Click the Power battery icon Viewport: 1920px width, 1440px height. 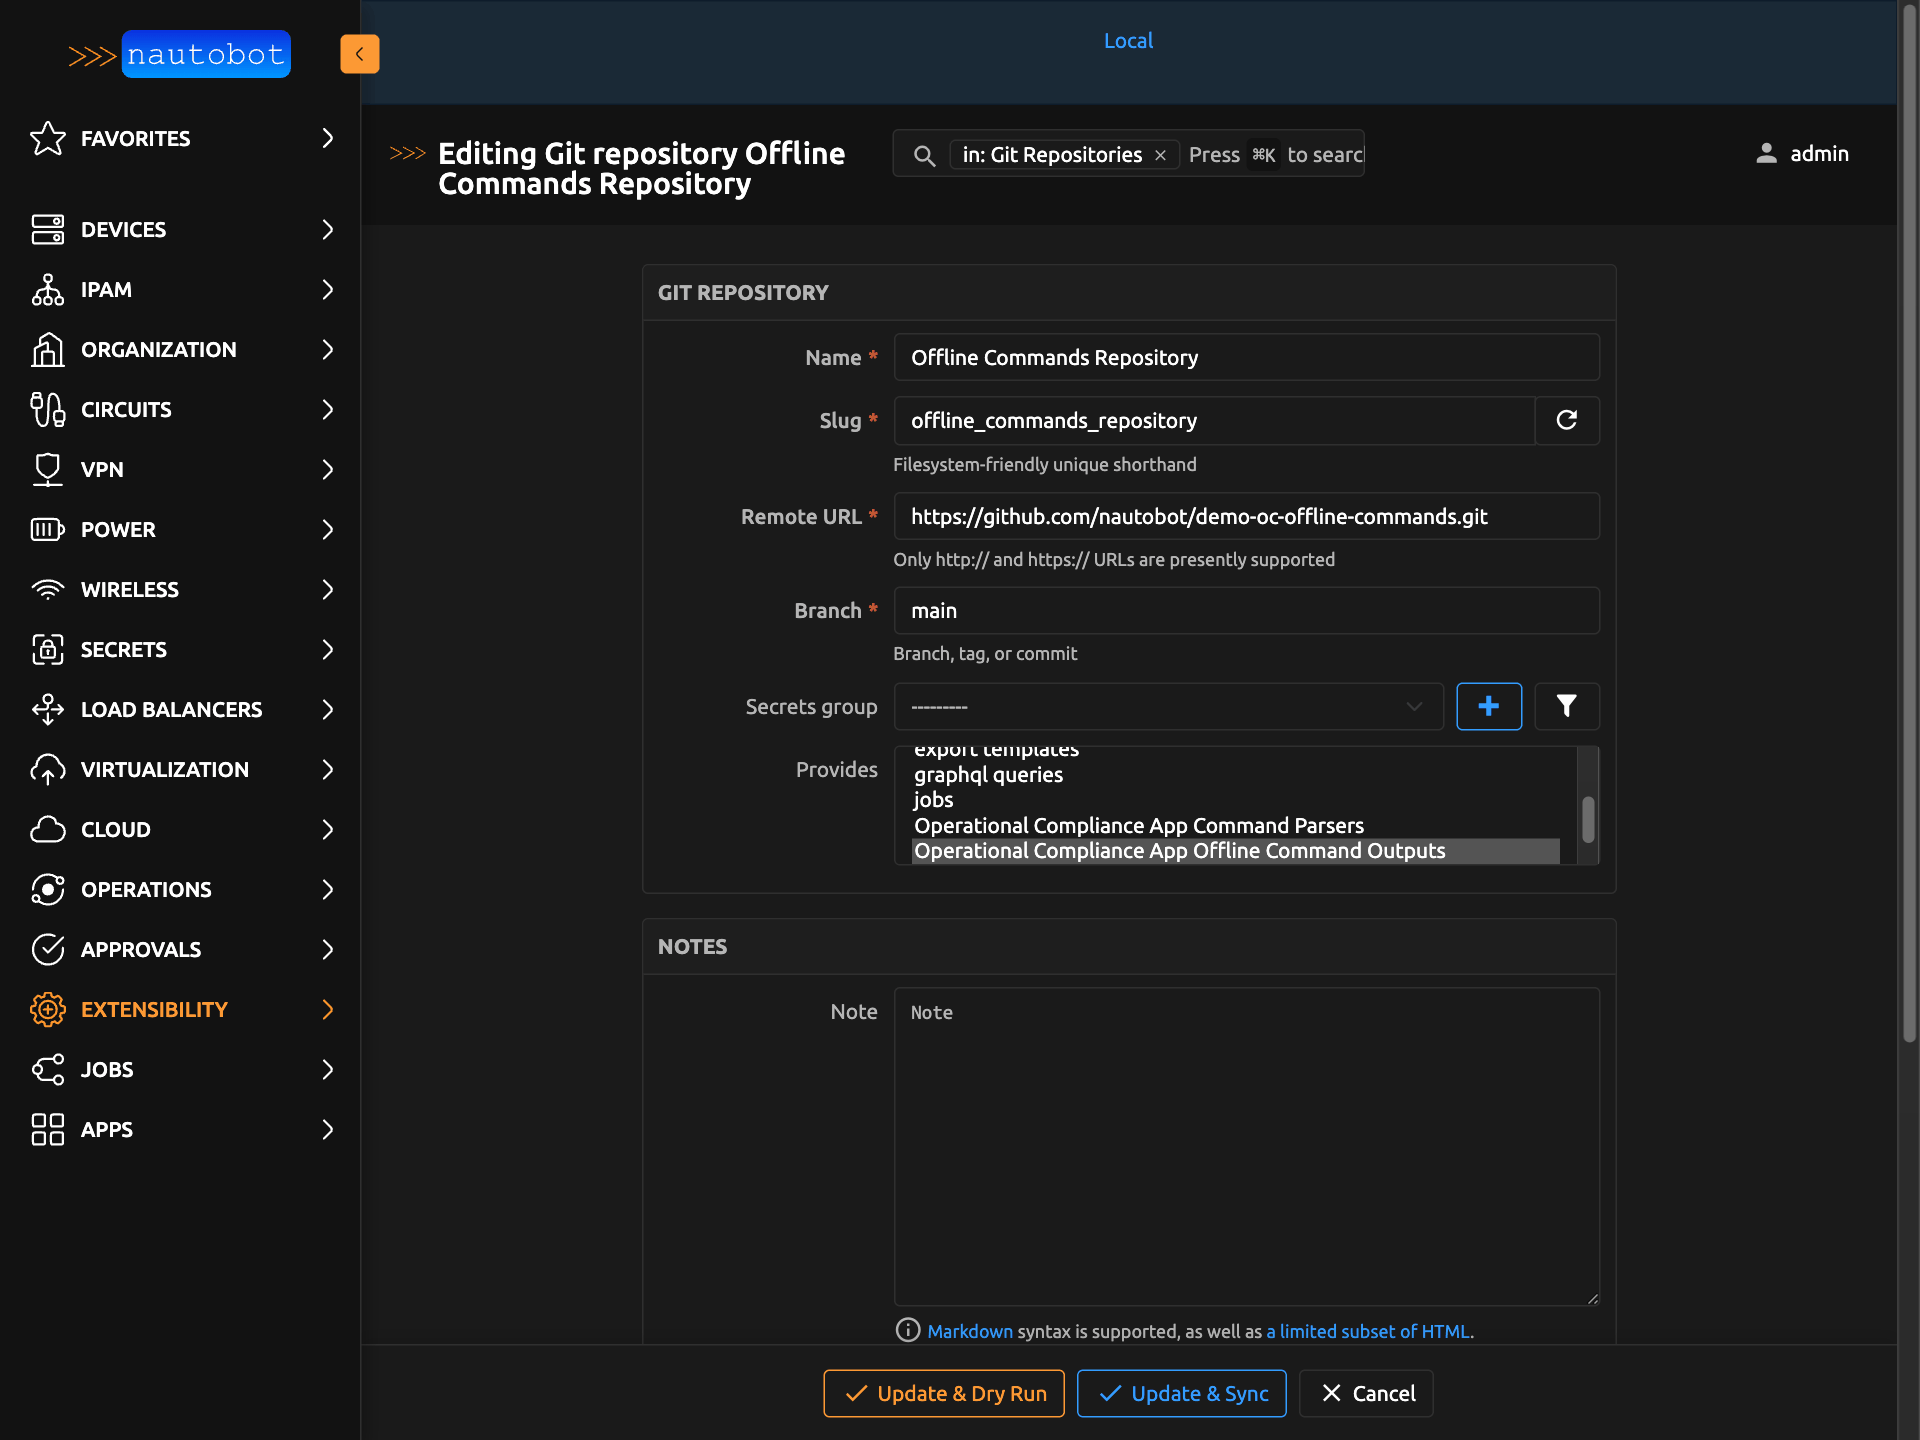tap(48, 529)
